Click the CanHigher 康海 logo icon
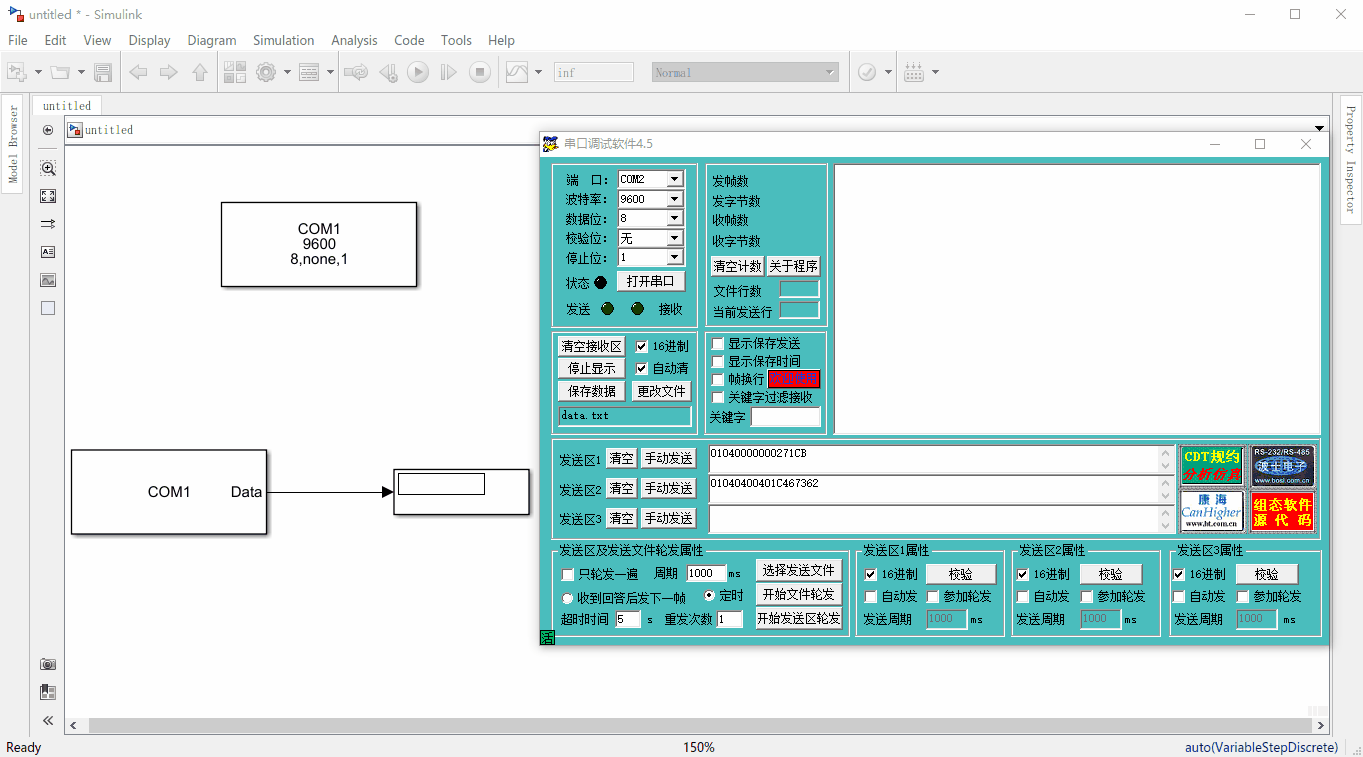The width and height of the screenshot is (1363, 757). coord(1211,510)
